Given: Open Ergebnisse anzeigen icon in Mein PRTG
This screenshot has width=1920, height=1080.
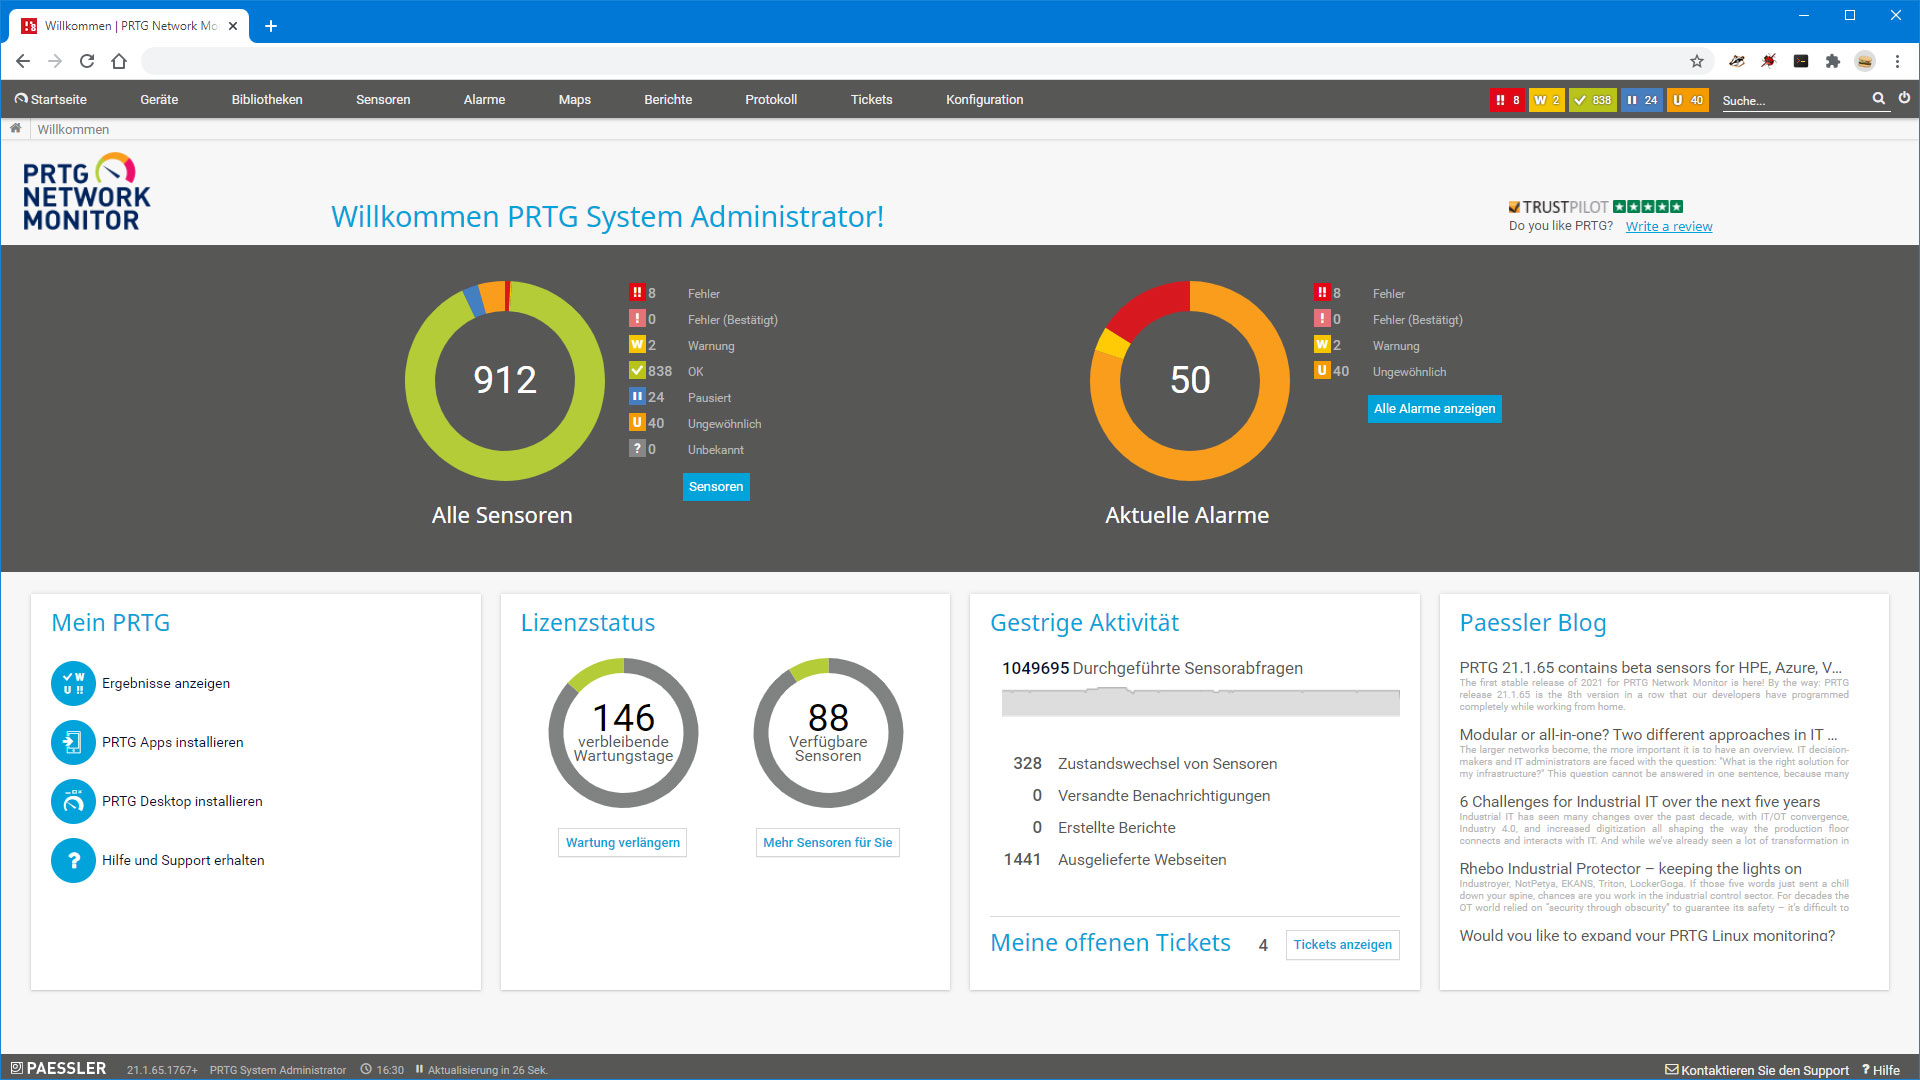Looking at the screenshot, I should coord(73,684).
